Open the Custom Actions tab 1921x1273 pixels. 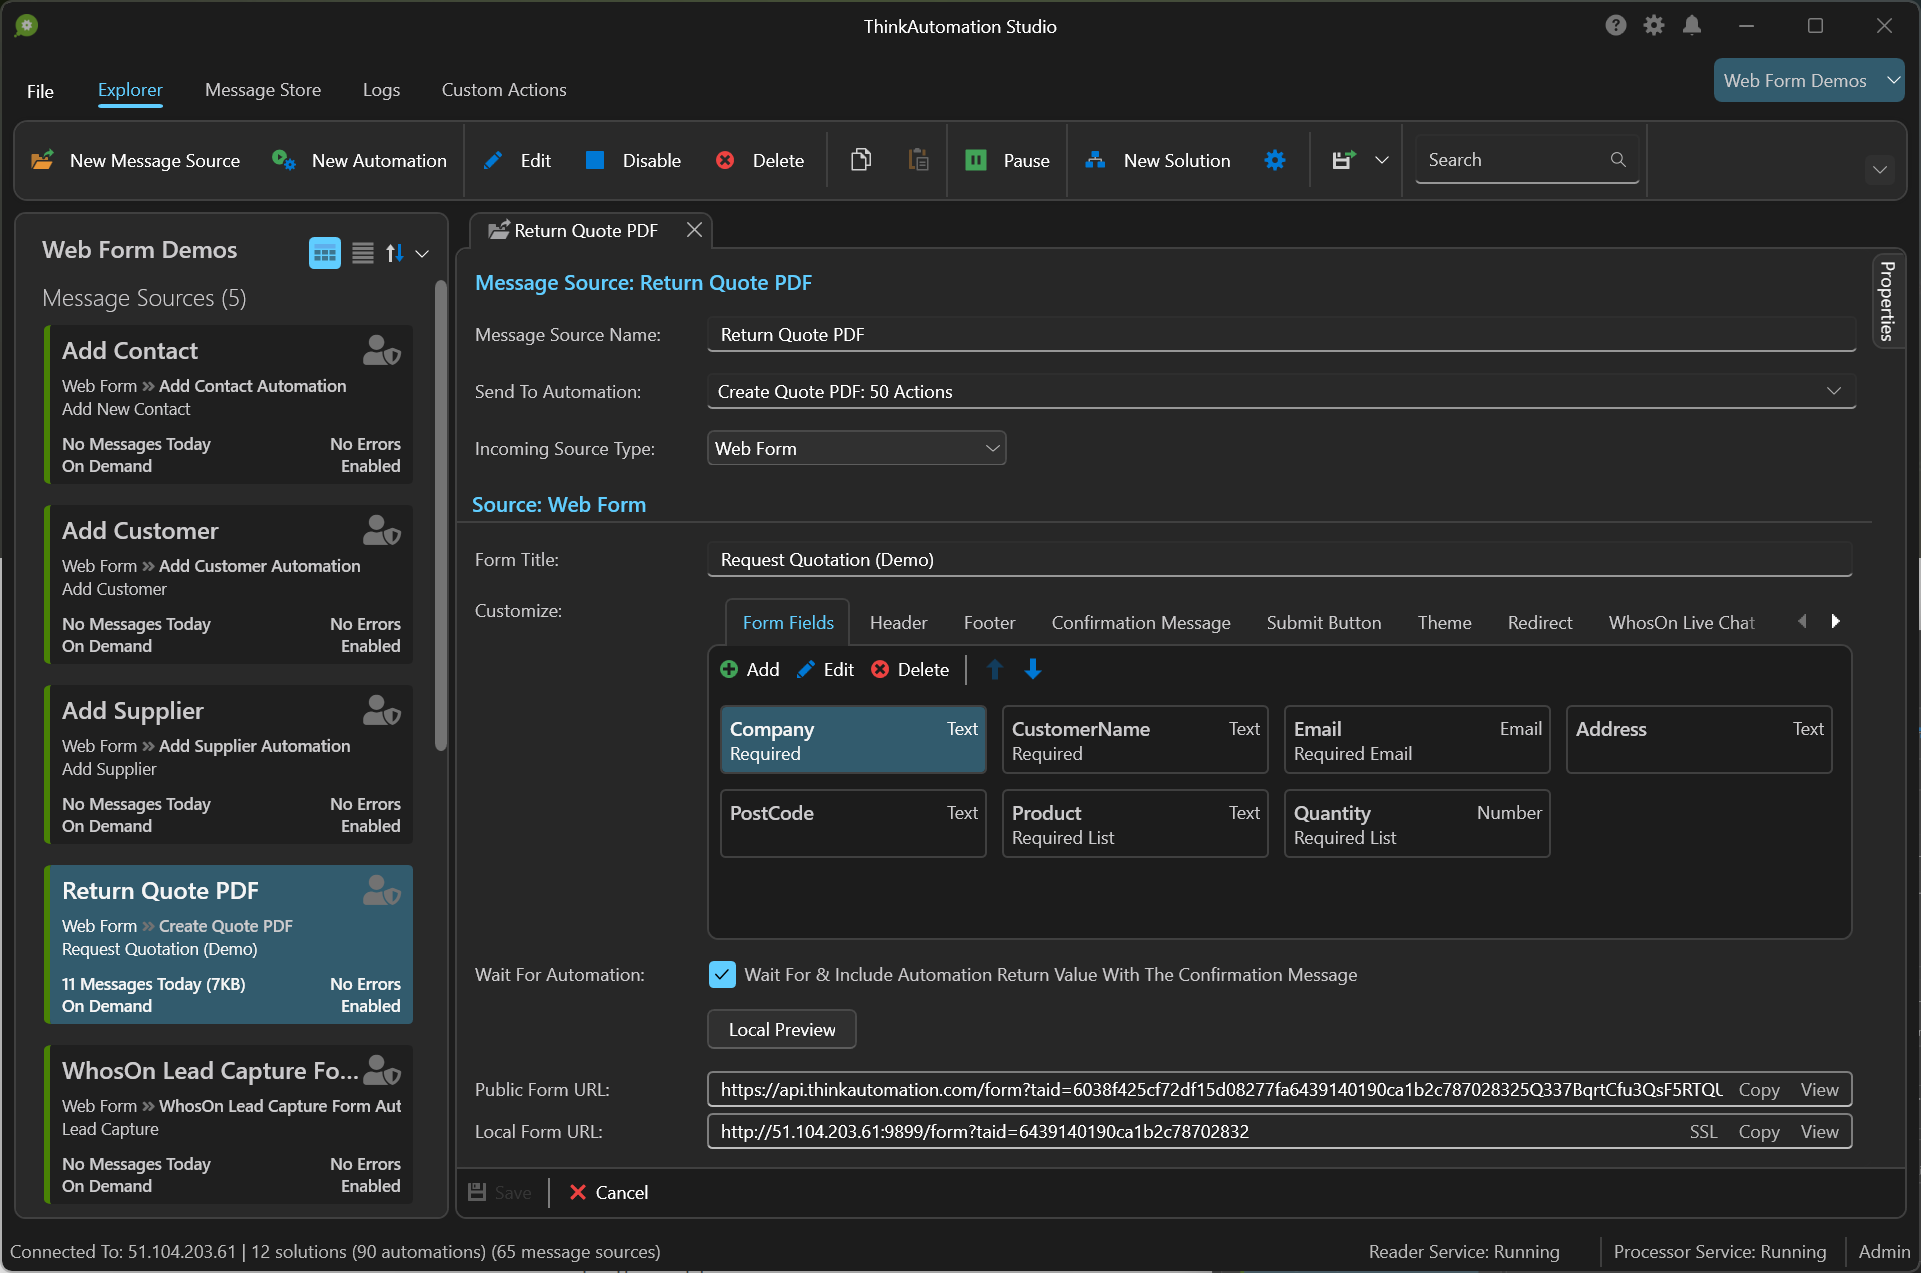pos(504,90)
